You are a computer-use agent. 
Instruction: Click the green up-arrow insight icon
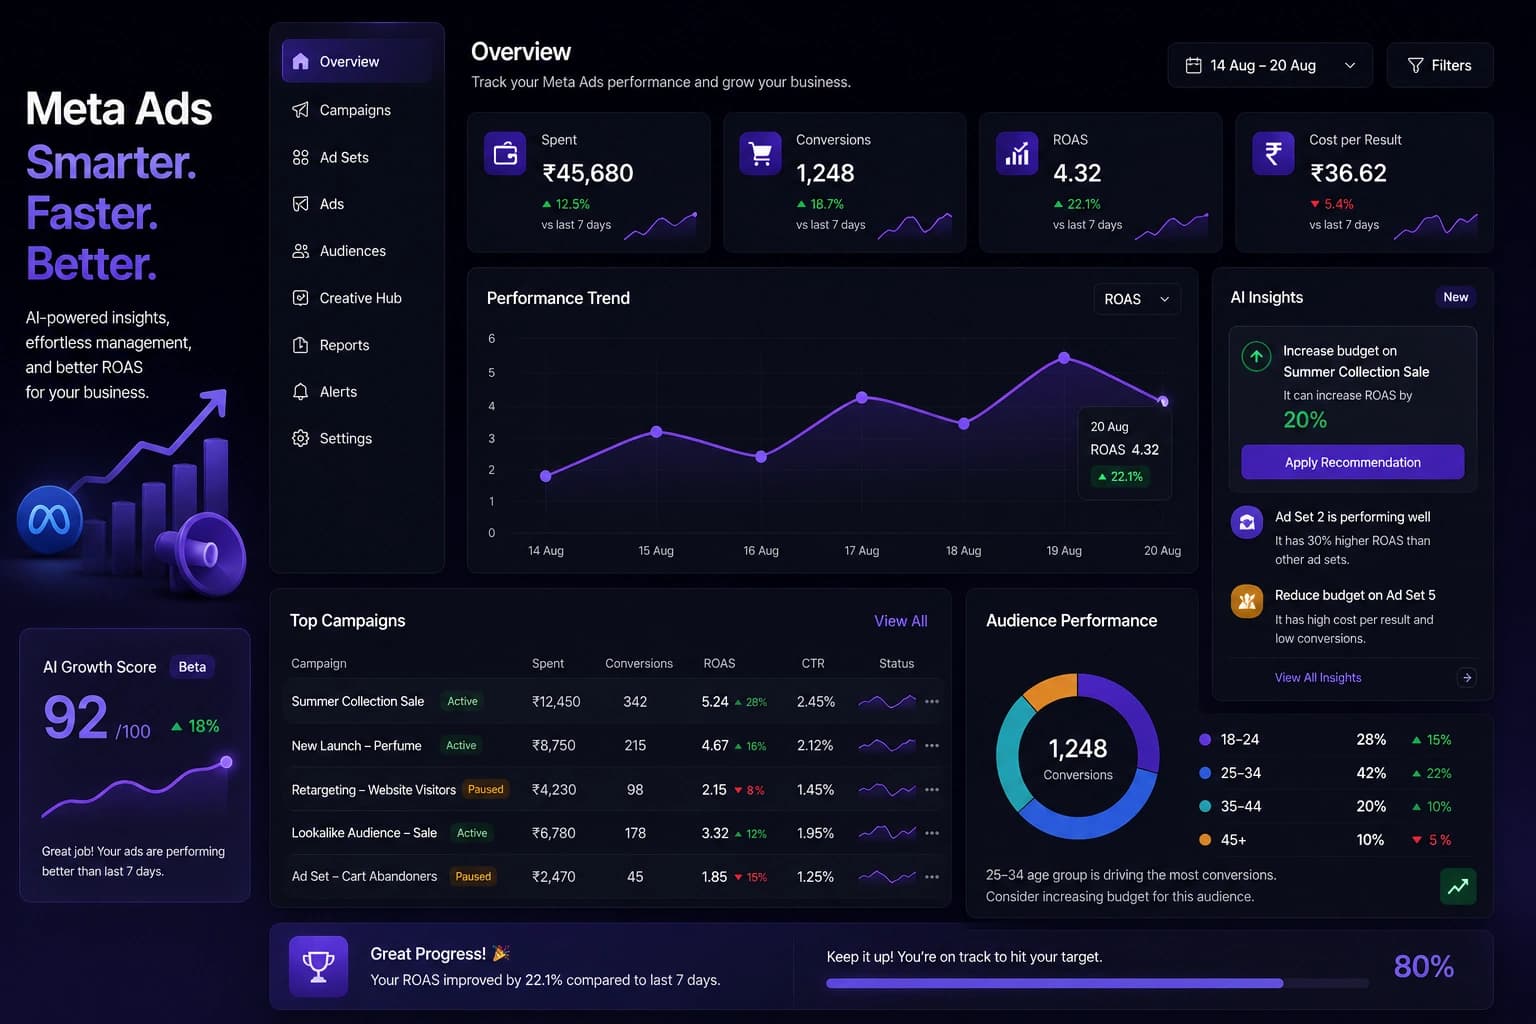click(x=1256, y=356)
